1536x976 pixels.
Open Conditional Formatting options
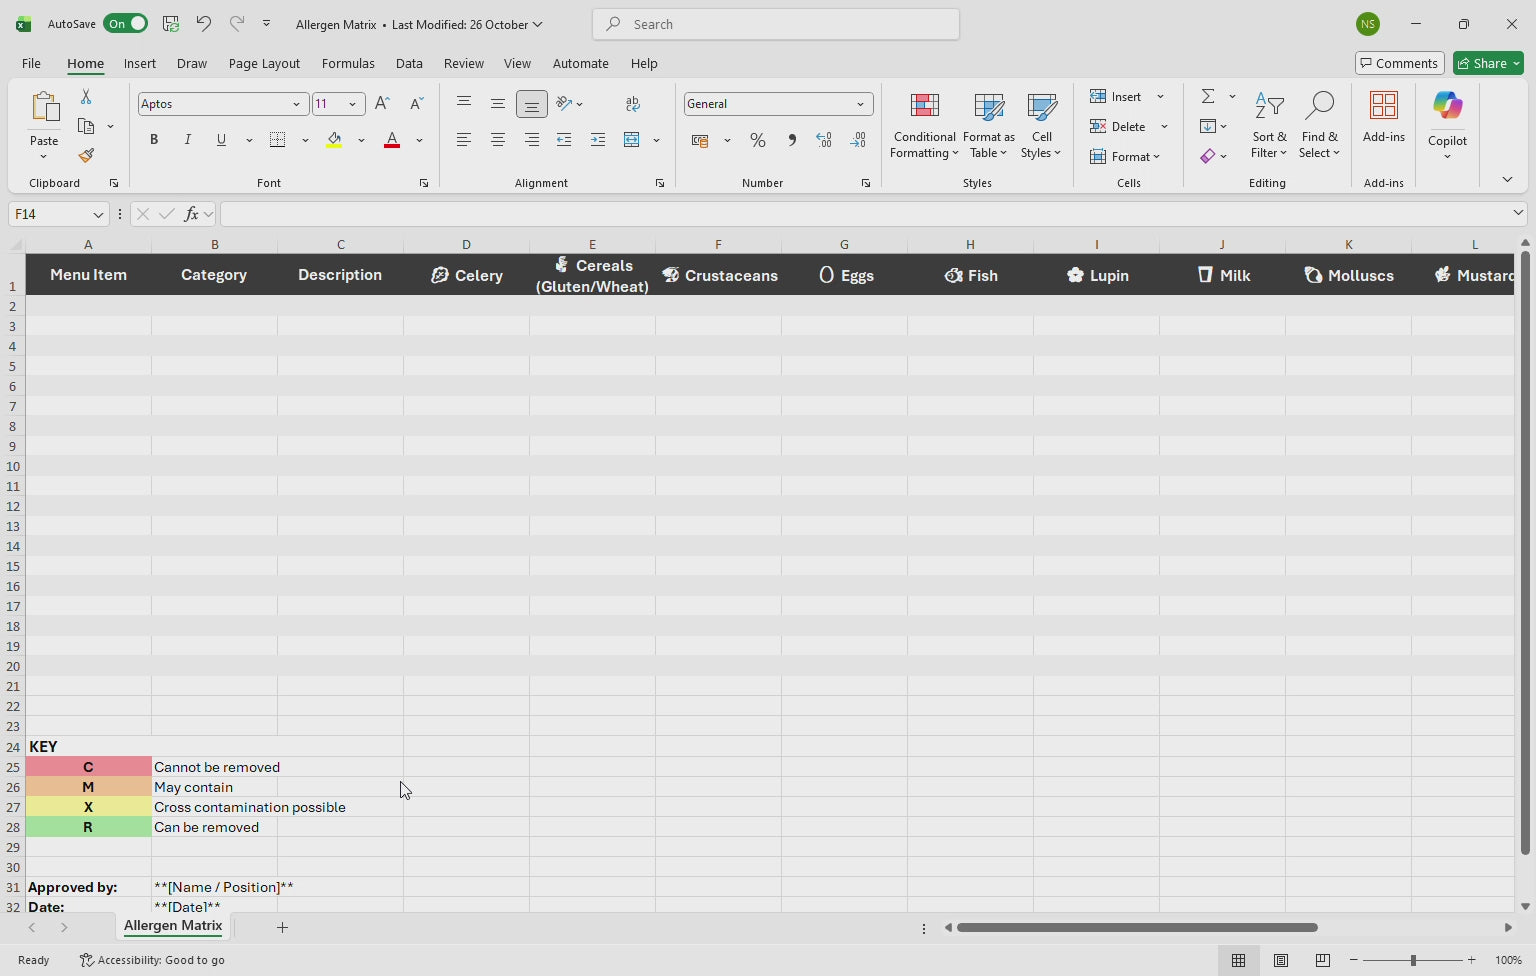pyautogui.click(x=923, y=125)
